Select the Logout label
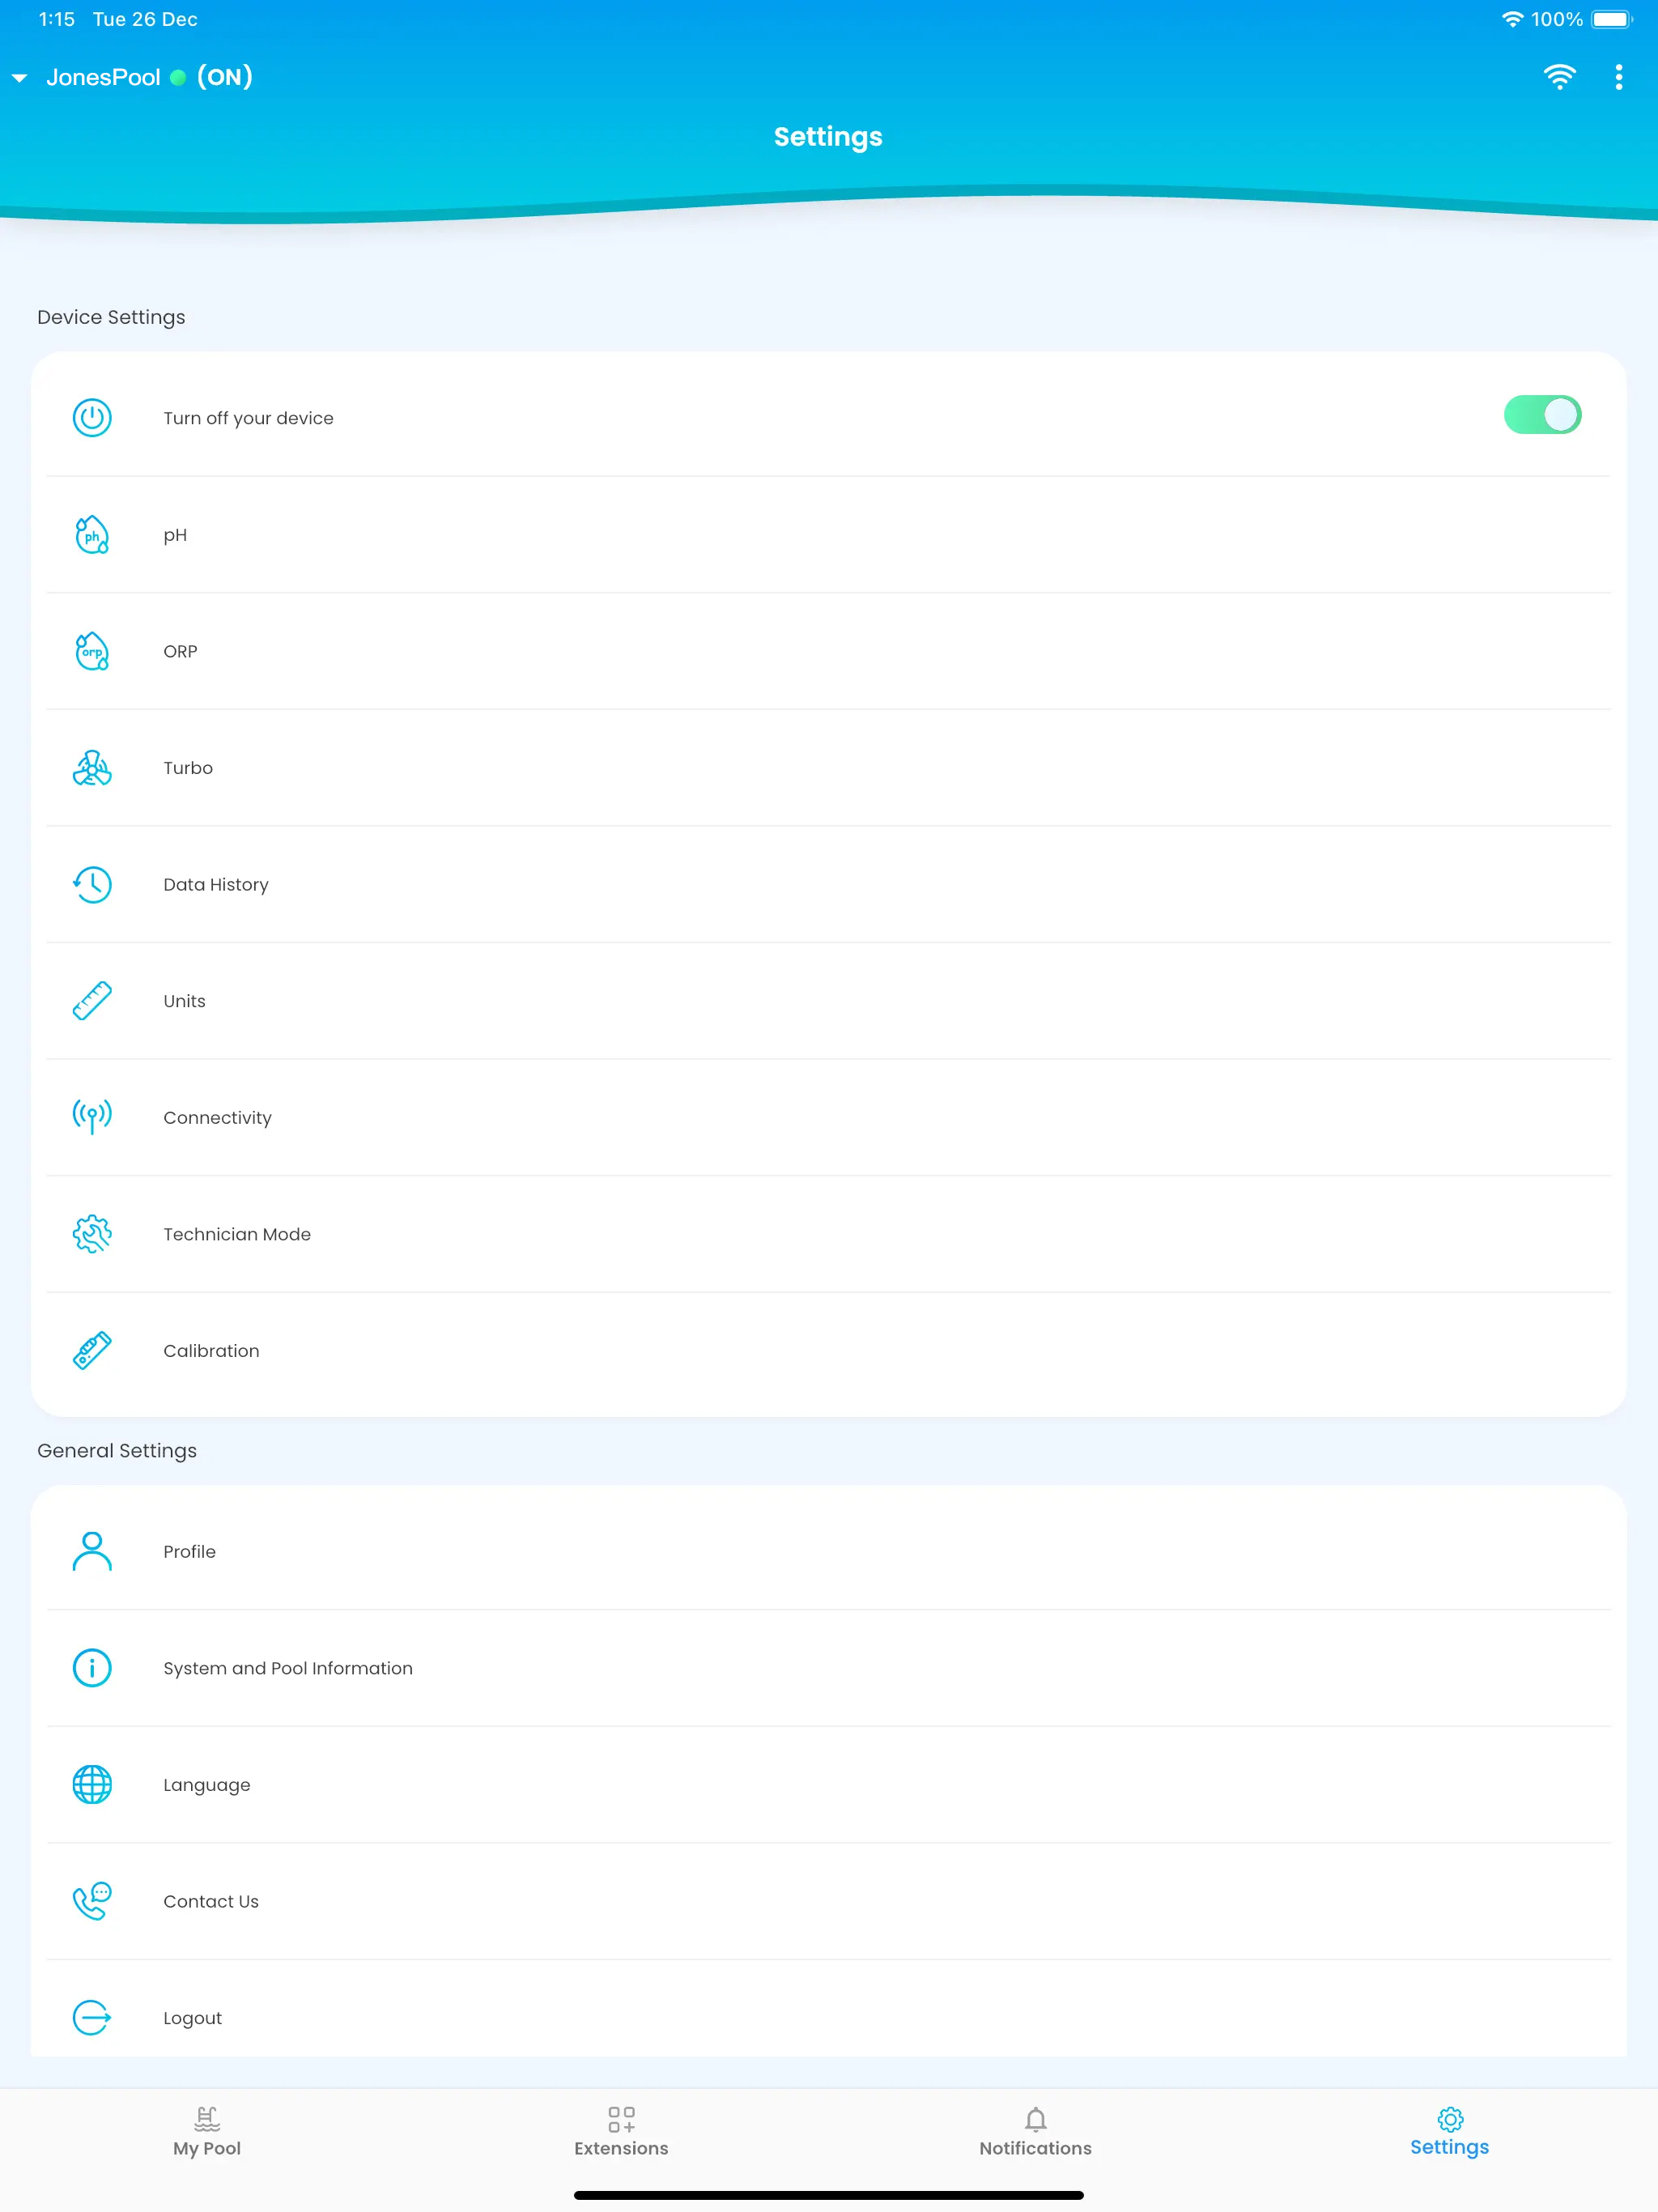The image size is (1658, 2212). tap(193, 2019)
